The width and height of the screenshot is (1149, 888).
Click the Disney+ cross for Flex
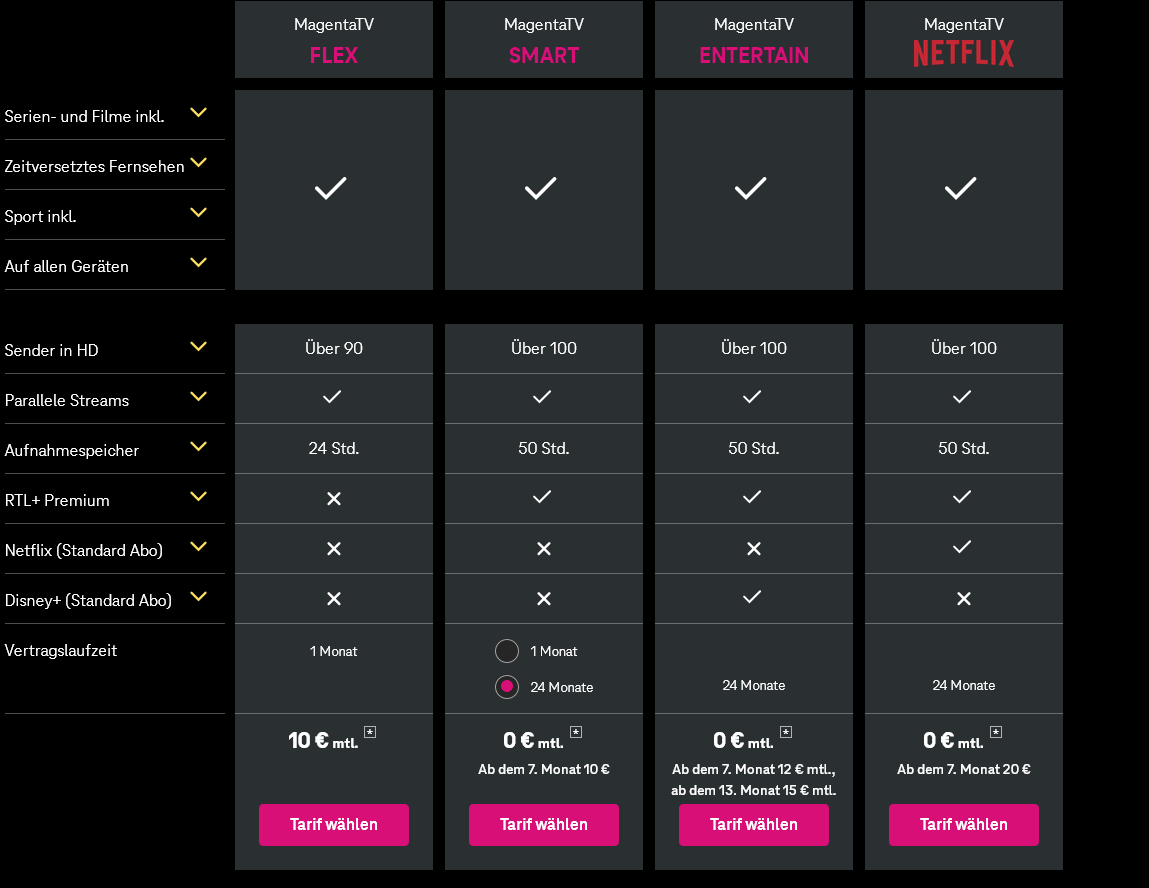coord(334,599)
